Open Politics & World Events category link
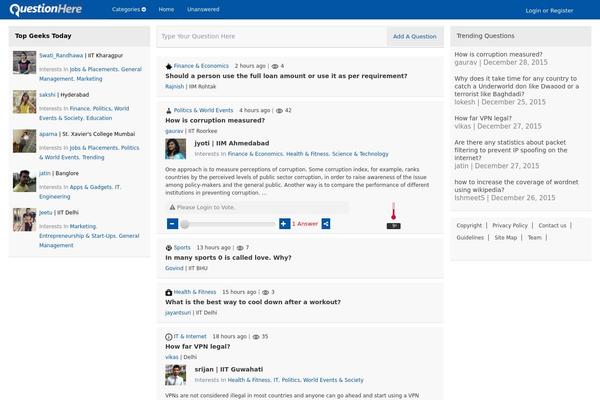Screen dimensions: 600x400 [203, 110]
